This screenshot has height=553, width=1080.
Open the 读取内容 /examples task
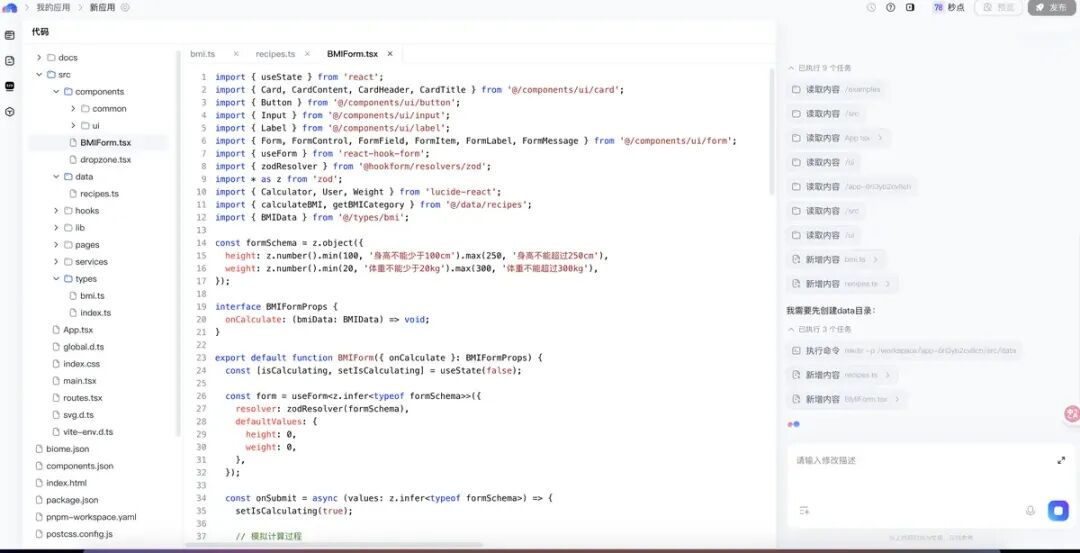click(835, 90)
